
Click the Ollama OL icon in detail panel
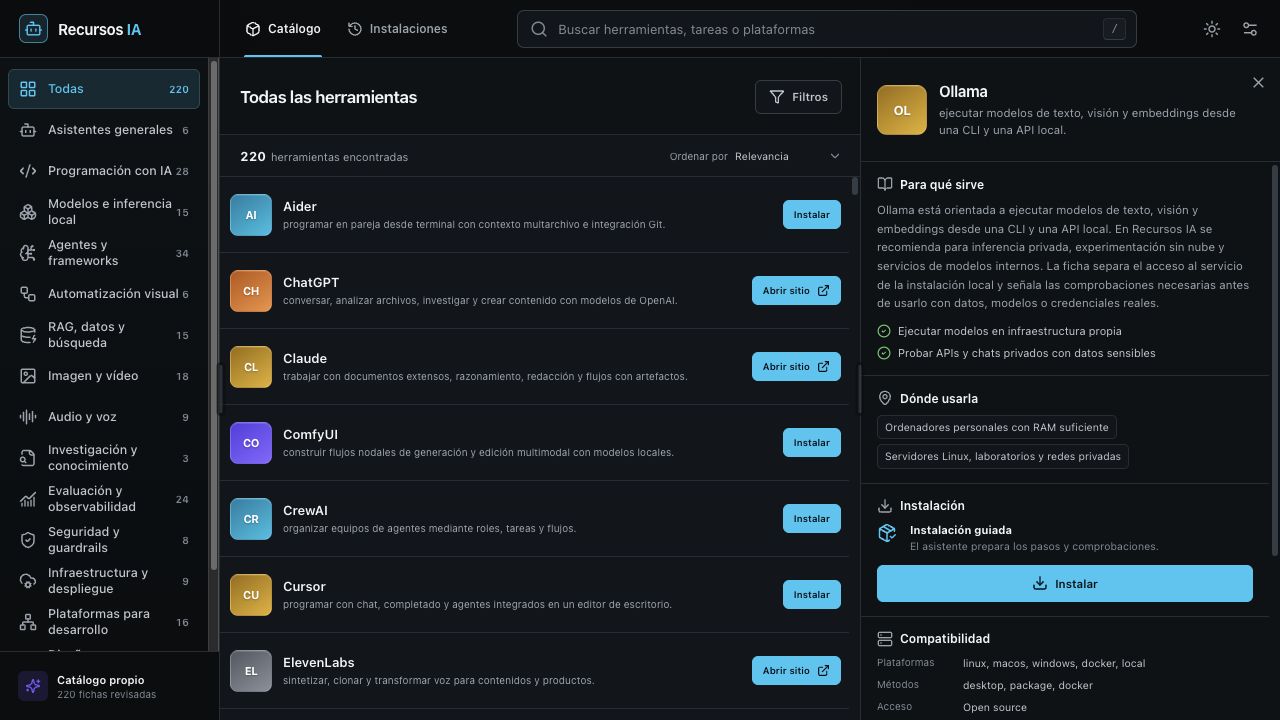[x=902, y=110]
